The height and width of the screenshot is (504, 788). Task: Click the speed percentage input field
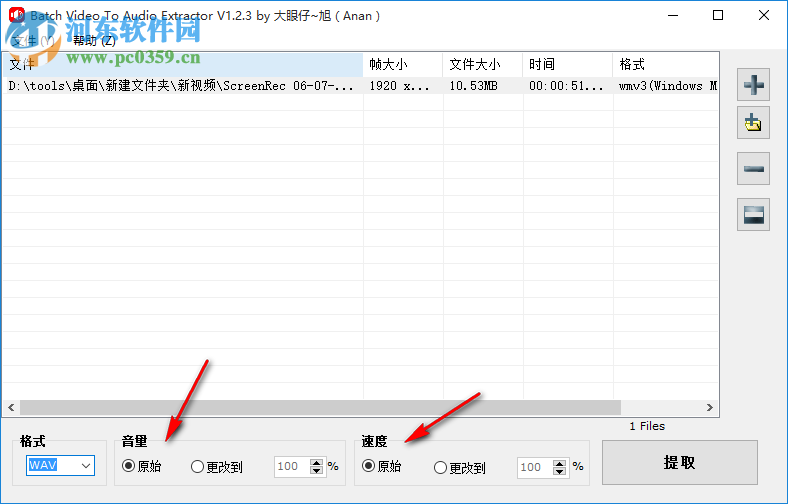536,467
